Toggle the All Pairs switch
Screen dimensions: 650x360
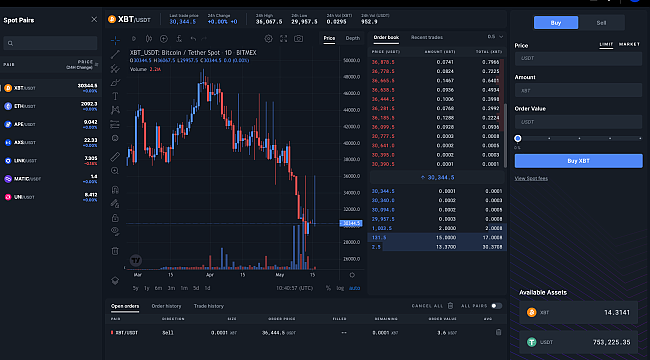click(x=496, y=306)
